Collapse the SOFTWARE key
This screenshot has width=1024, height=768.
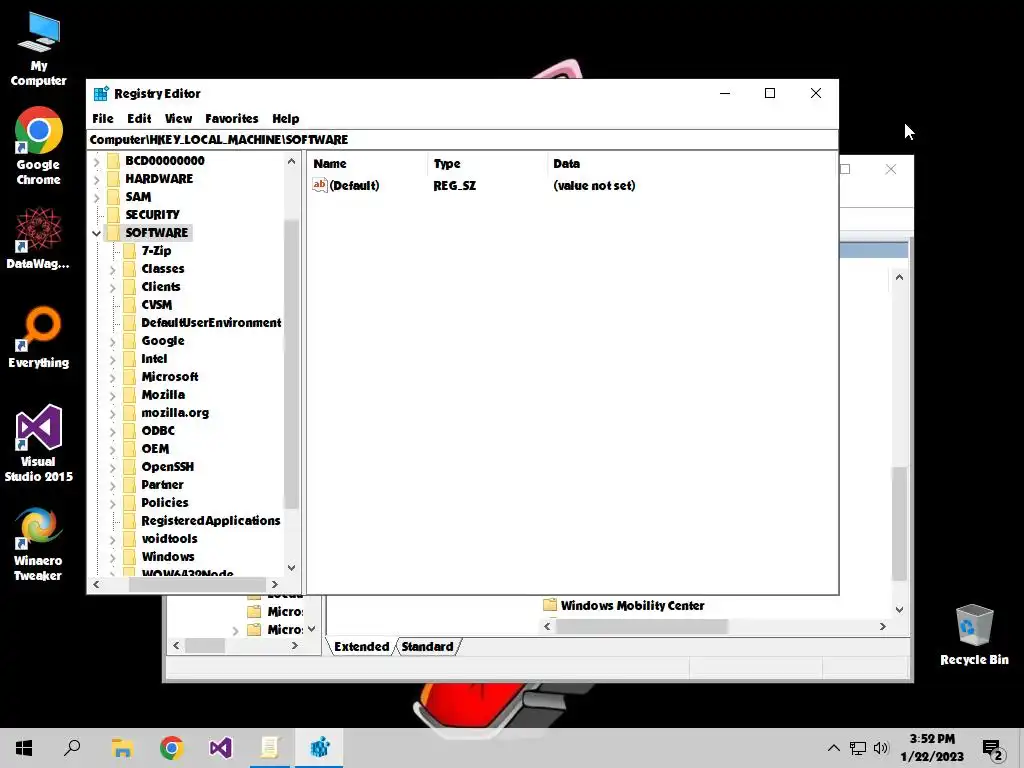97,233
